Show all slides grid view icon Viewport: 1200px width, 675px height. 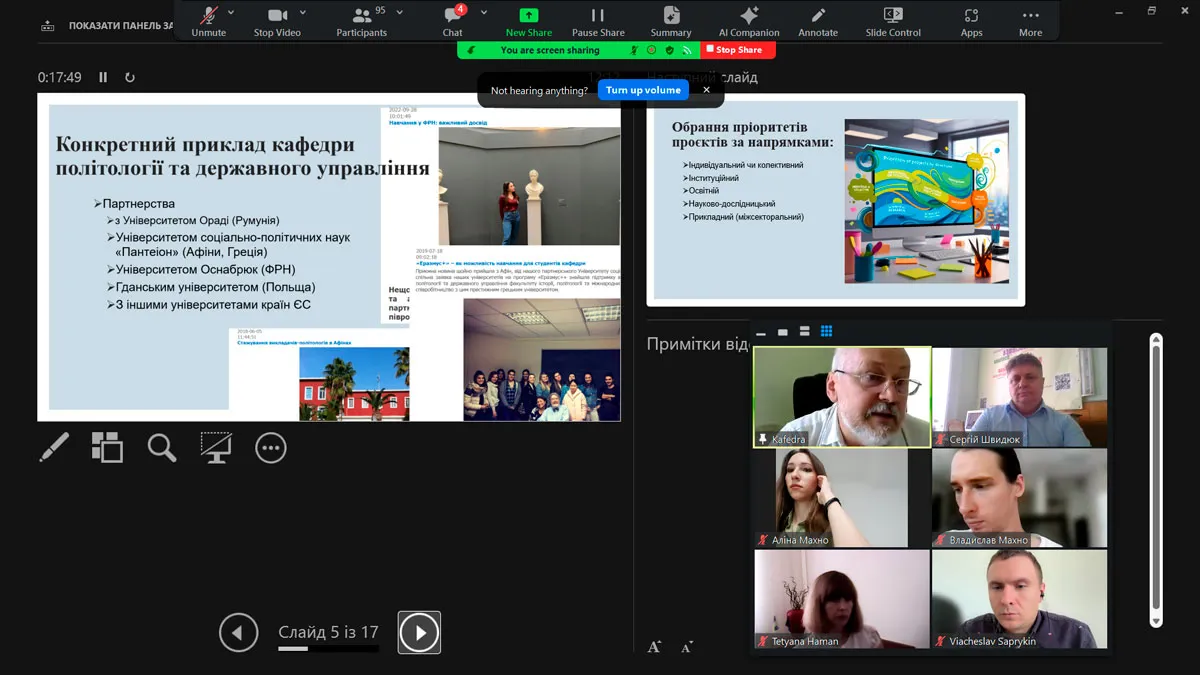[x=107, y=447]
